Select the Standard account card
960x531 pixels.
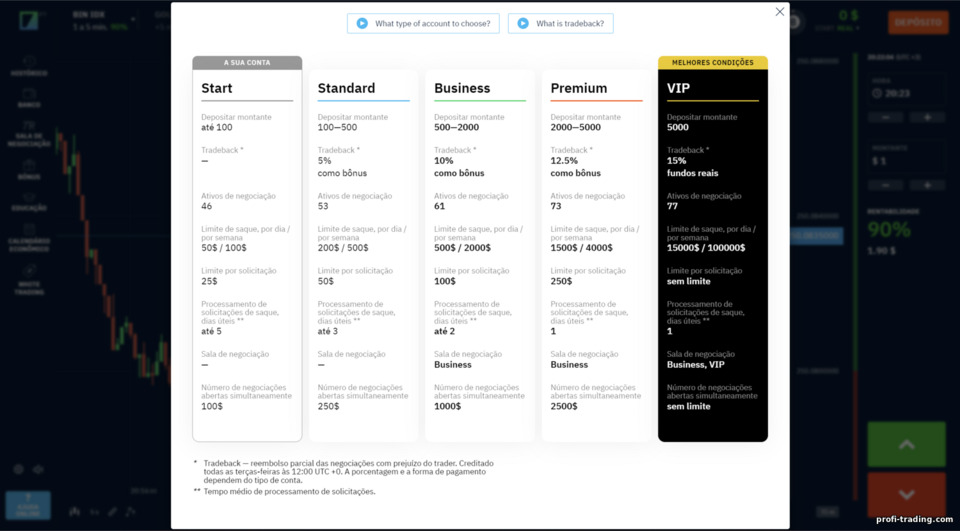pyautogui.click(x=364, y=255)
